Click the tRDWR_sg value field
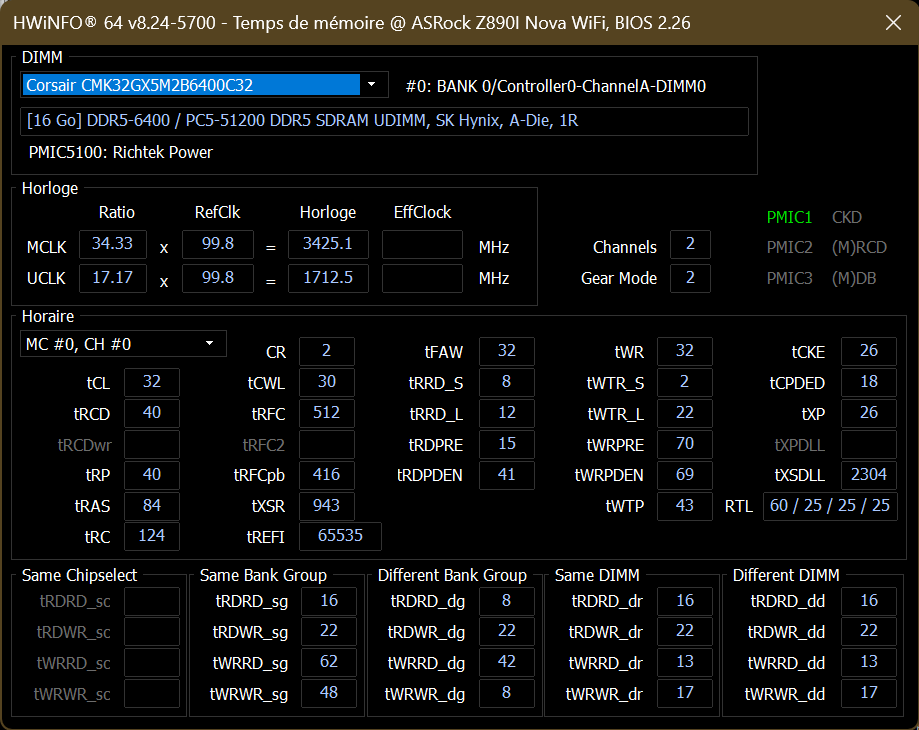 coord(329,632)
